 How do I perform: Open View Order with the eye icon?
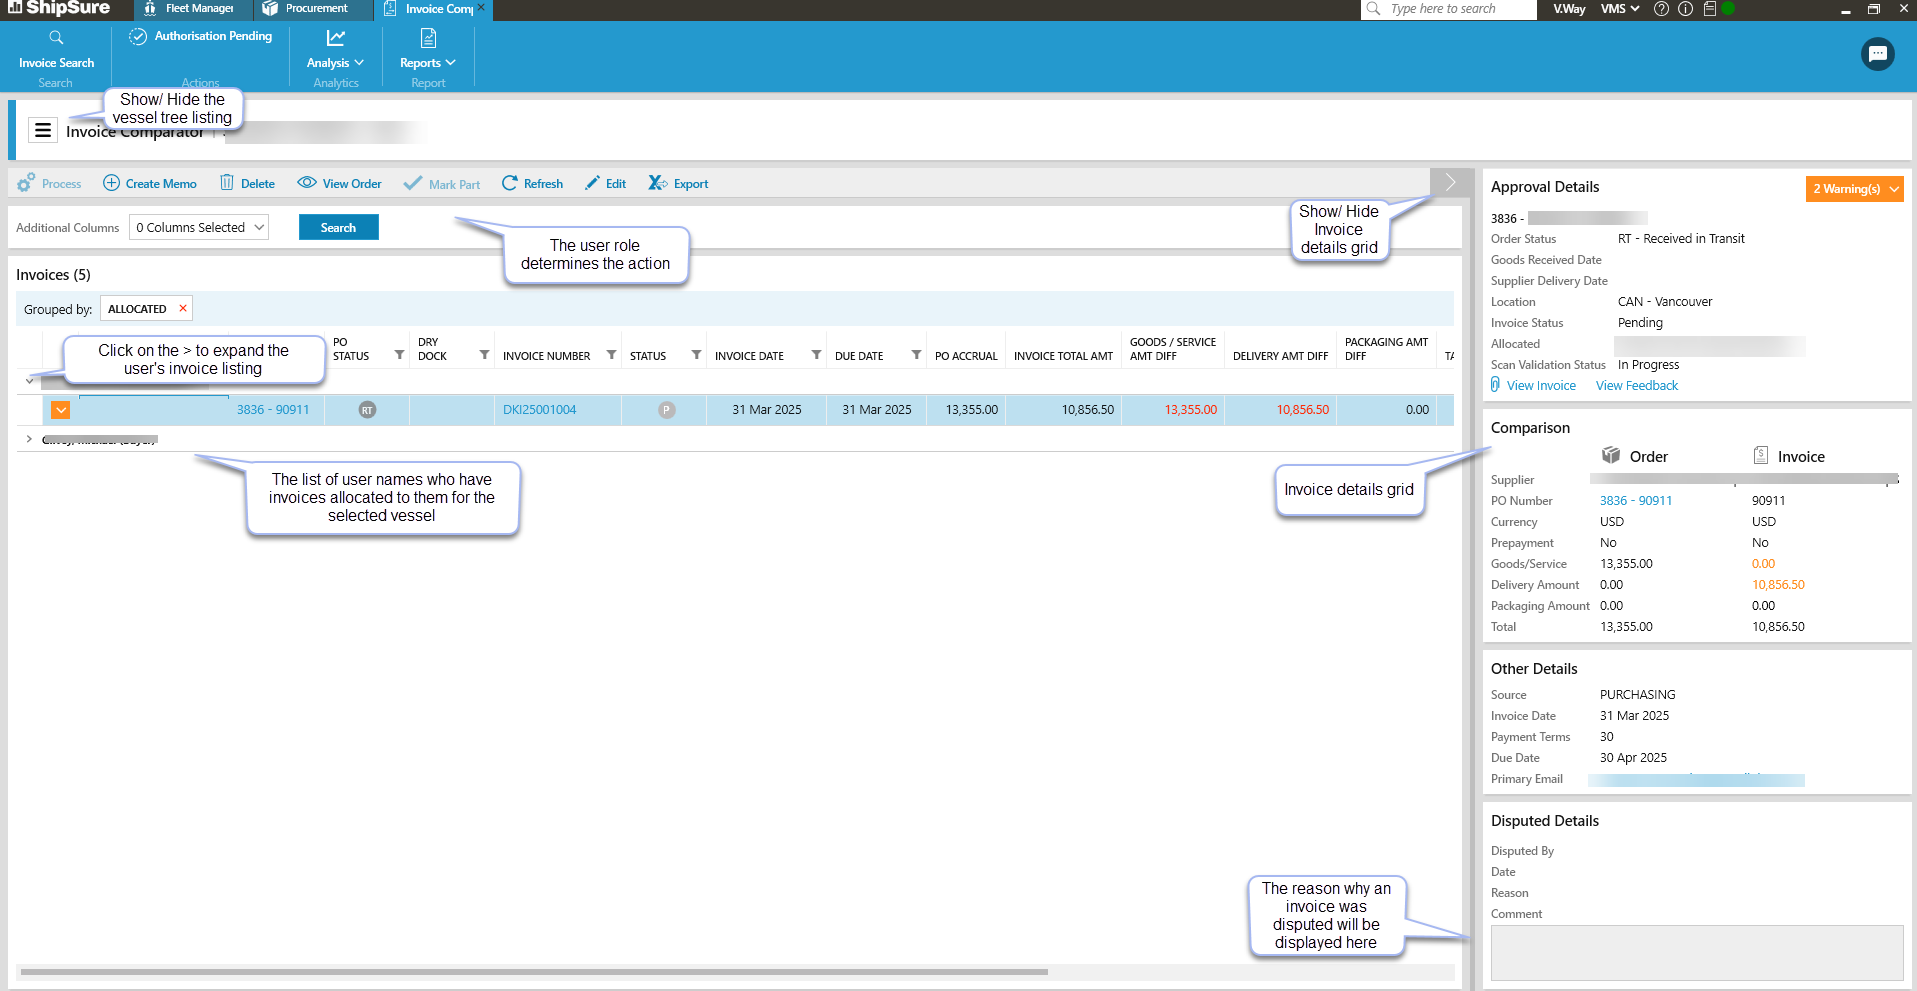click(x=307, y=183)
